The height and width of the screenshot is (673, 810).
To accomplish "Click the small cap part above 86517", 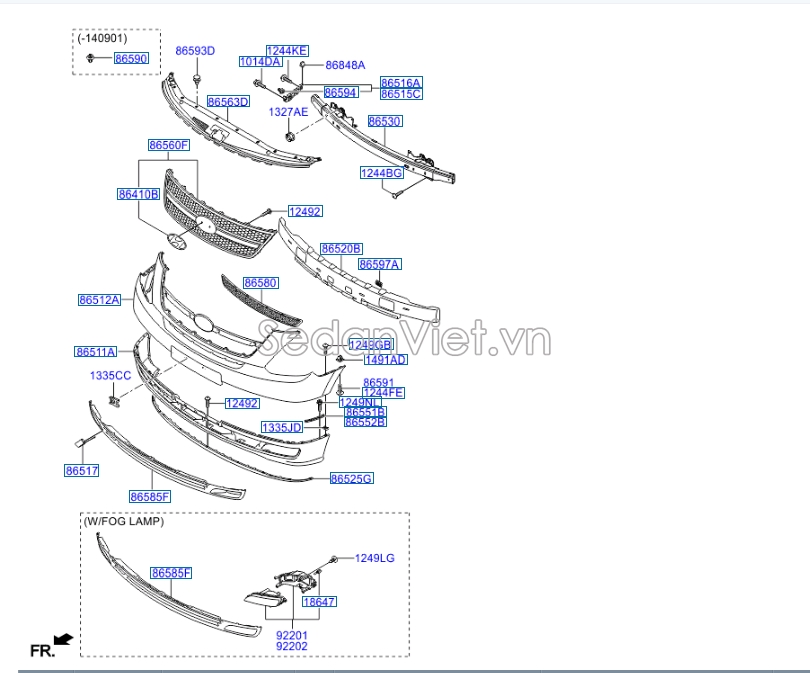I will click(x=77, y=441).
